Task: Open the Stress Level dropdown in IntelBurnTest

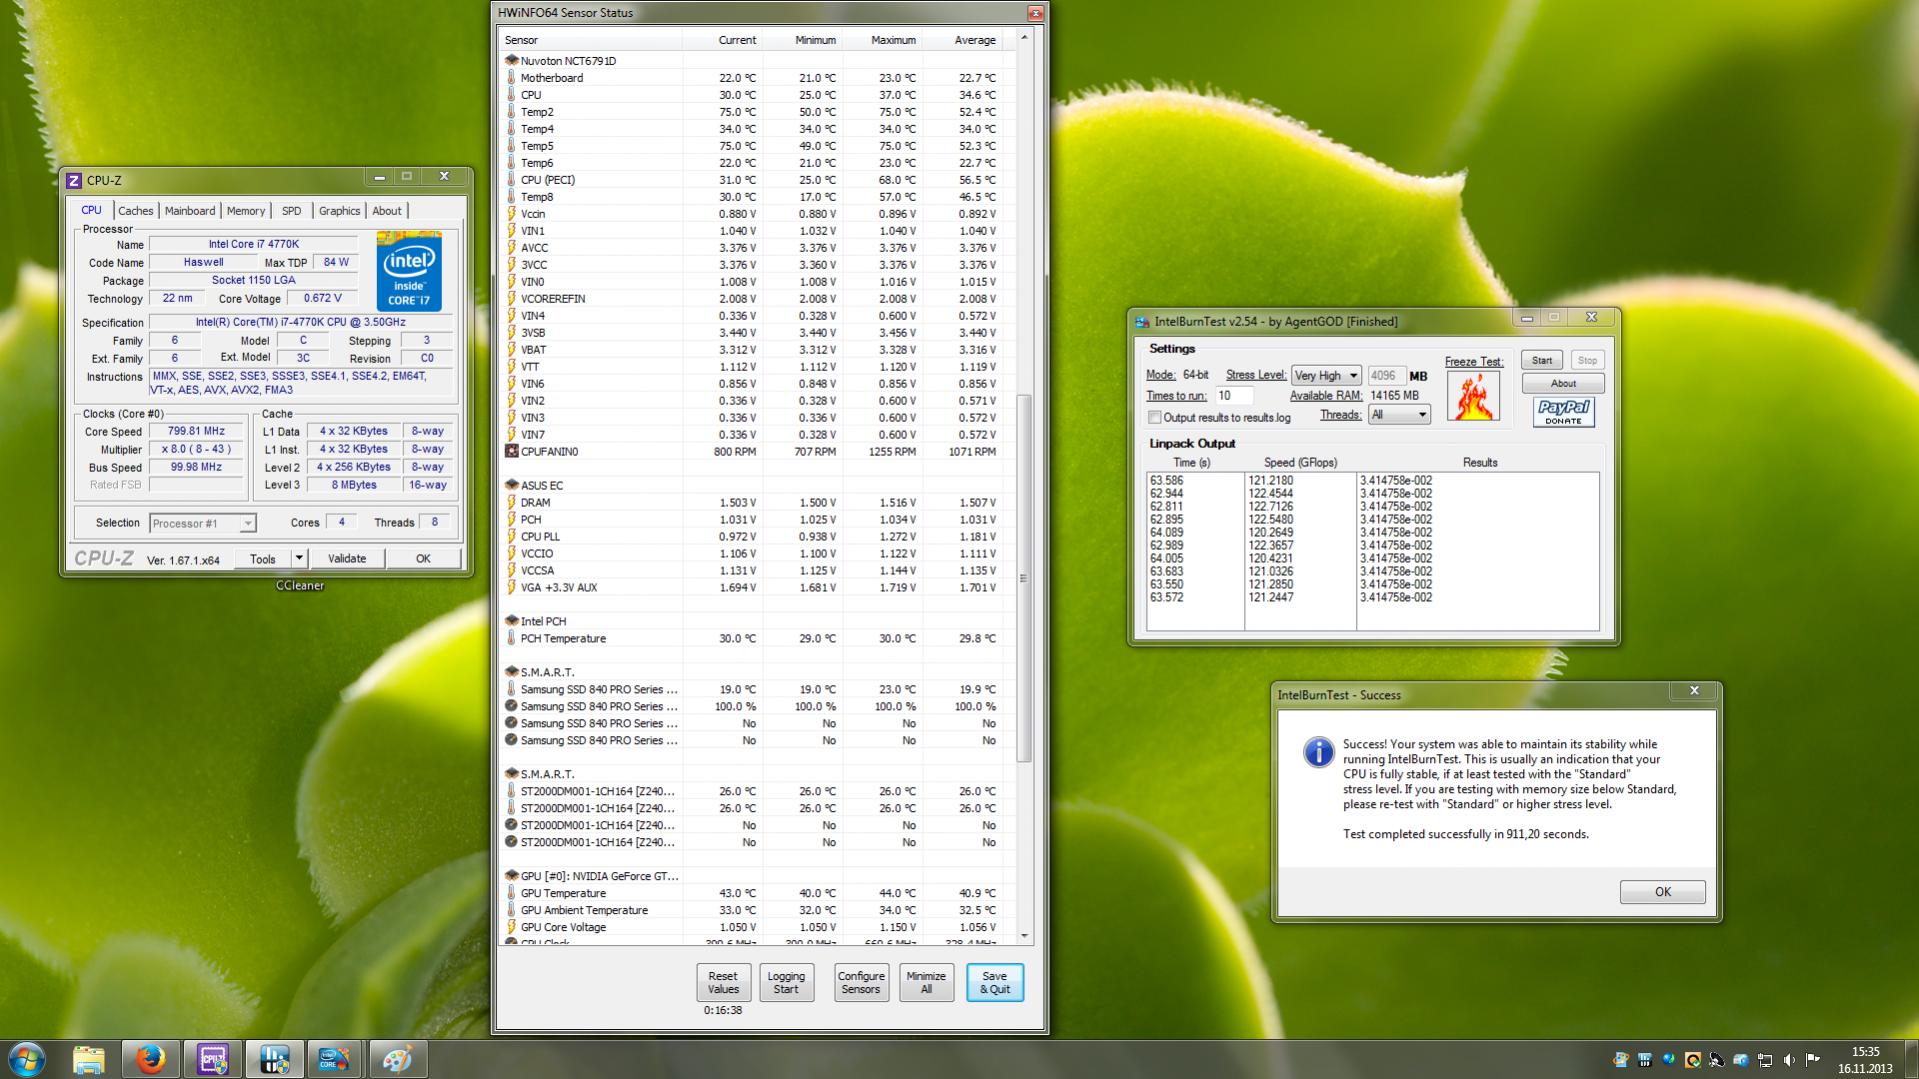Action: (x=1326, y=375)
